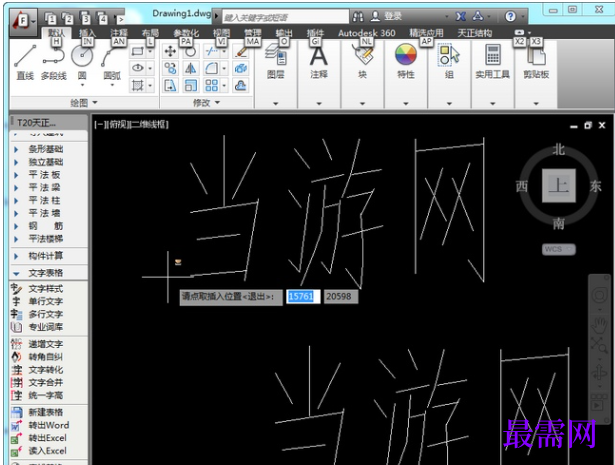Click the Scale tool icon
This screenshot has height=465, width=615.
[x=191, y=85]
